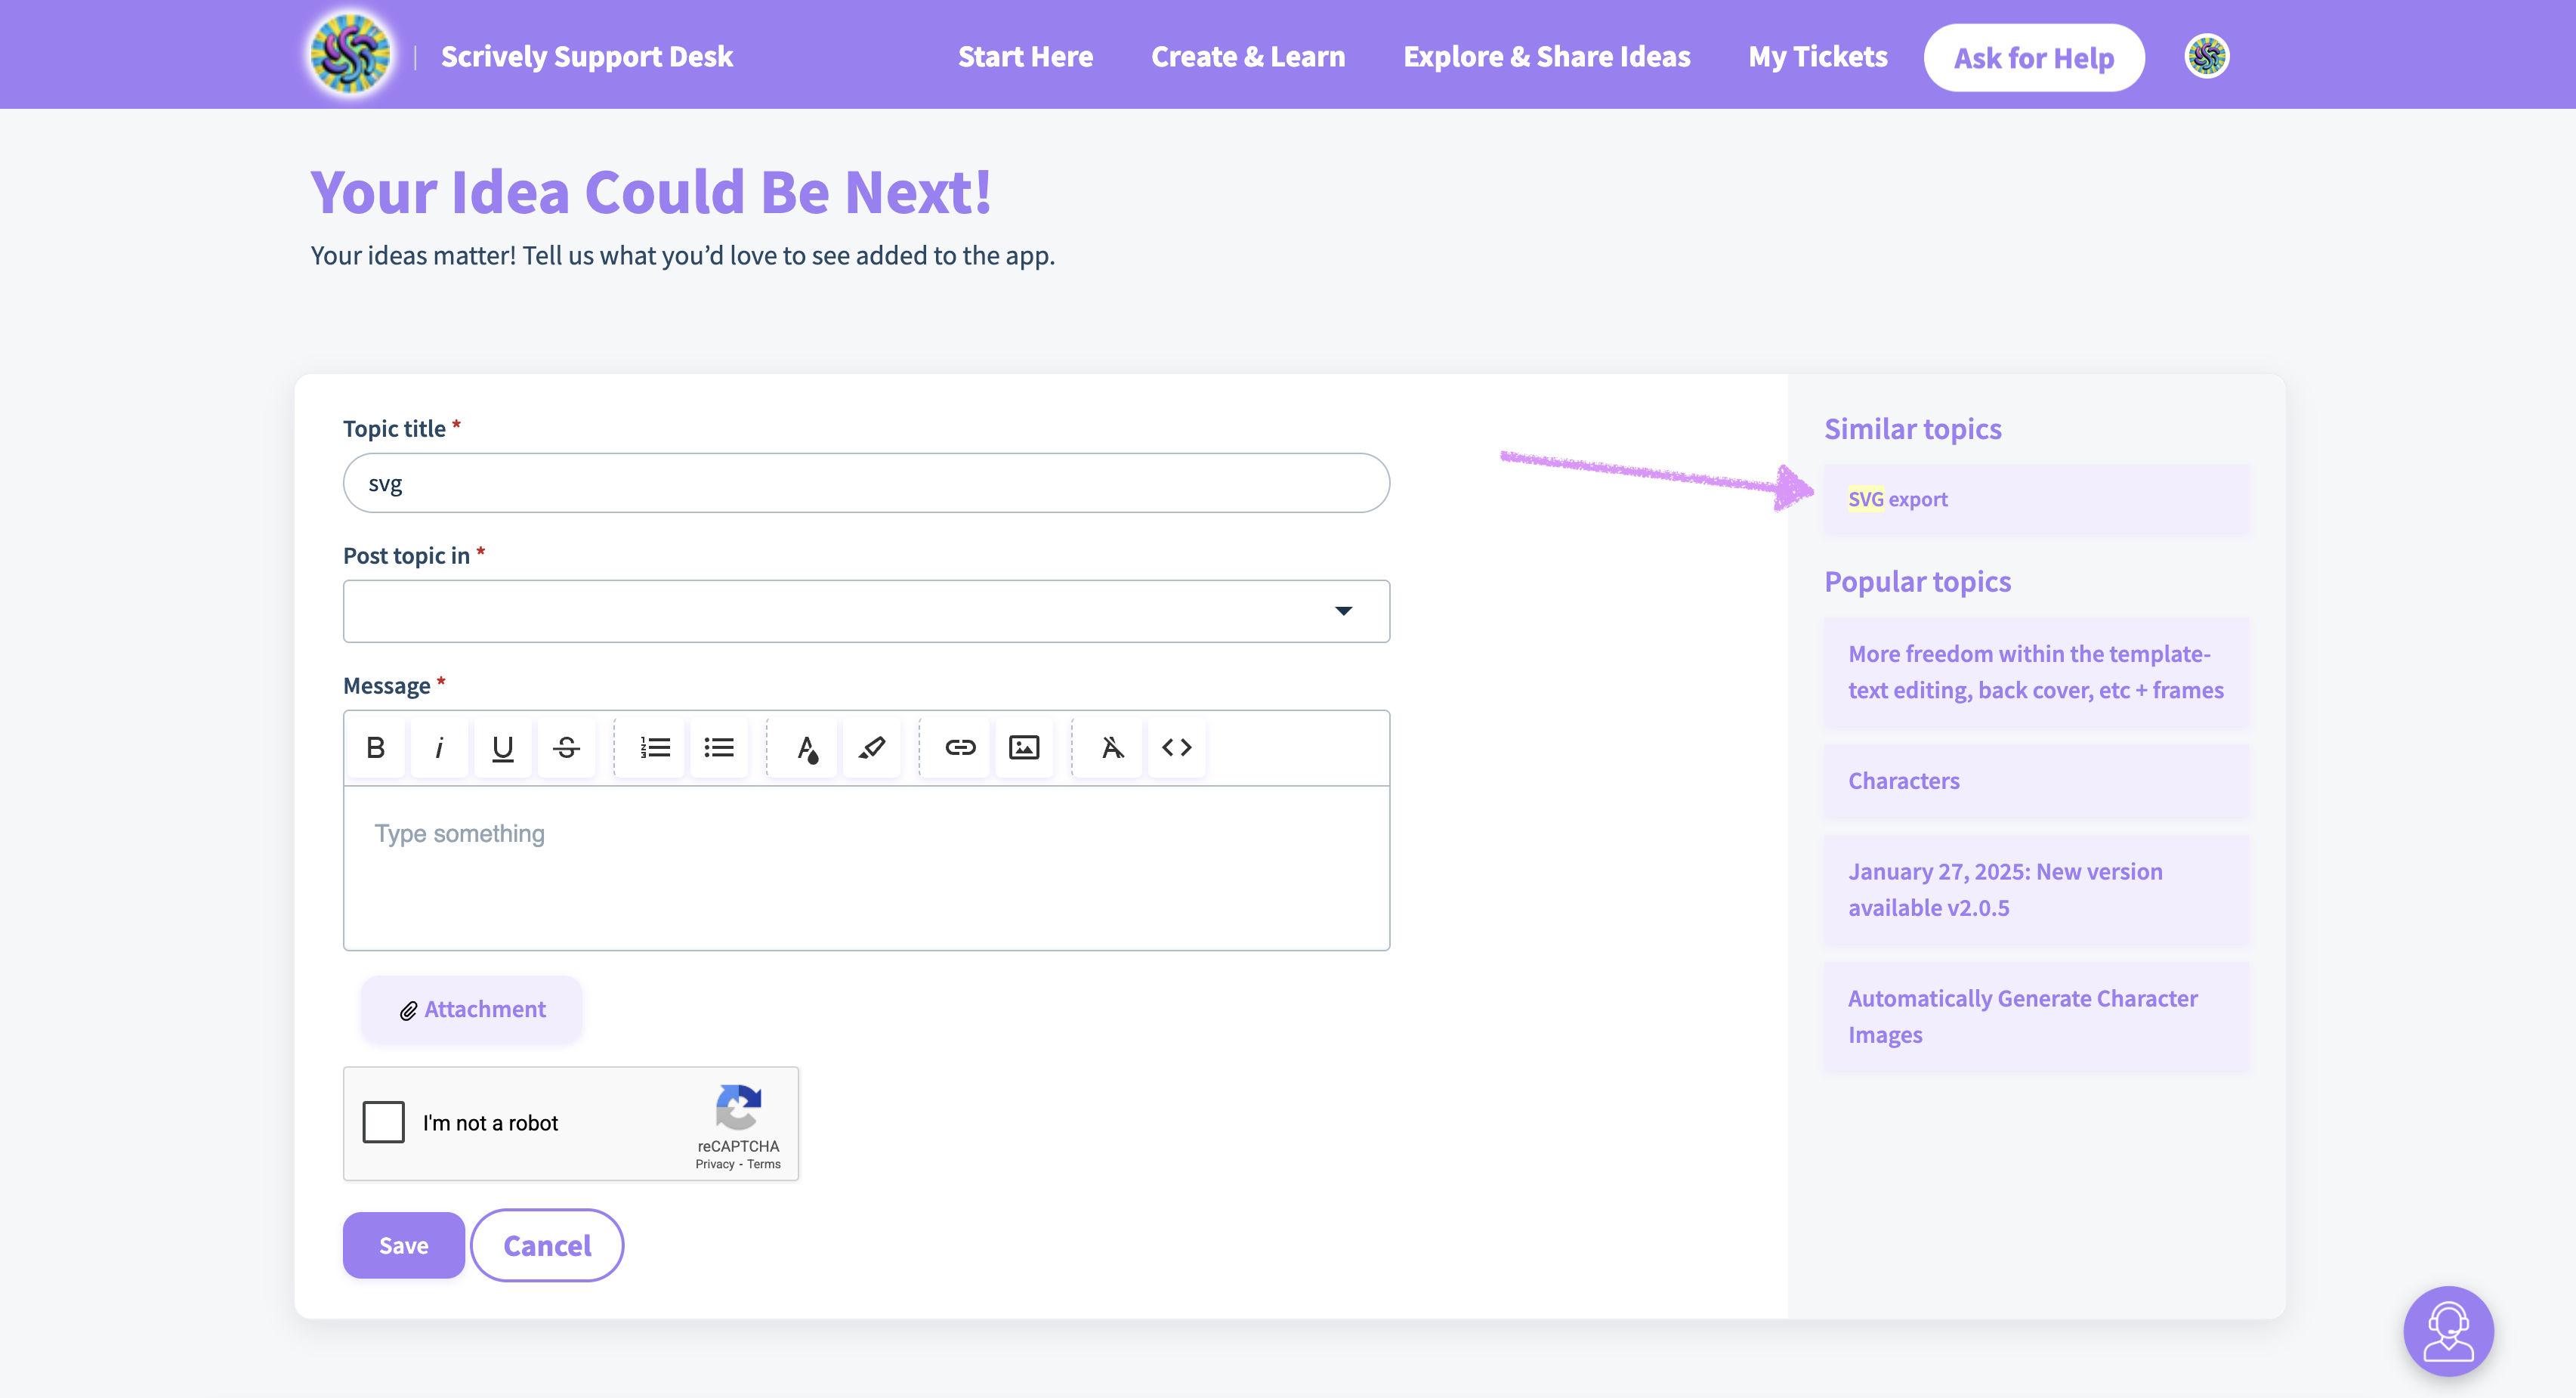Toggle underline formatting button
Viewport: 2576px width, 1398px height.
coord(503,747)
